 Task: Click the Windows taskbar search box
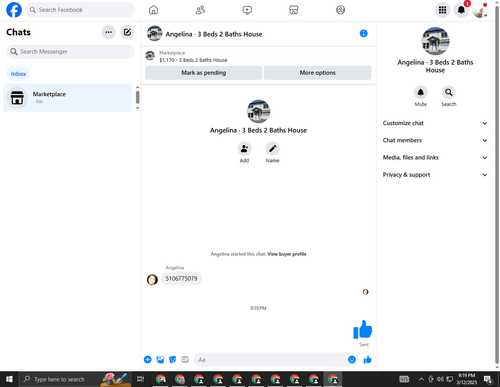pyautogui.click(x=75, y=379)
